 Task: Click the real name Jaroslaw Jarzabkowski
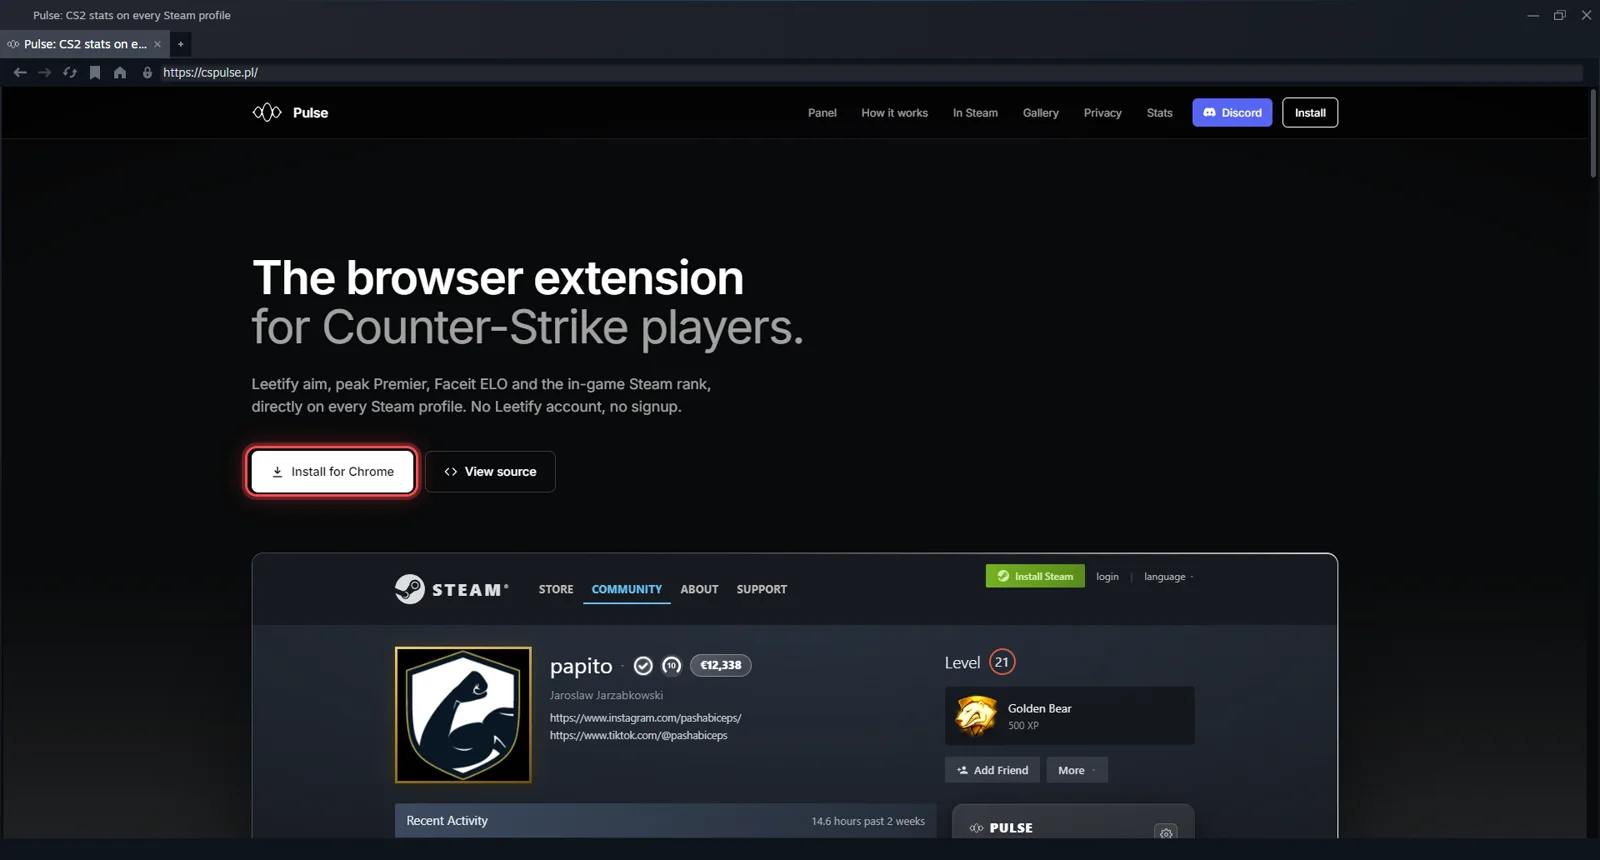coord(606,695)
